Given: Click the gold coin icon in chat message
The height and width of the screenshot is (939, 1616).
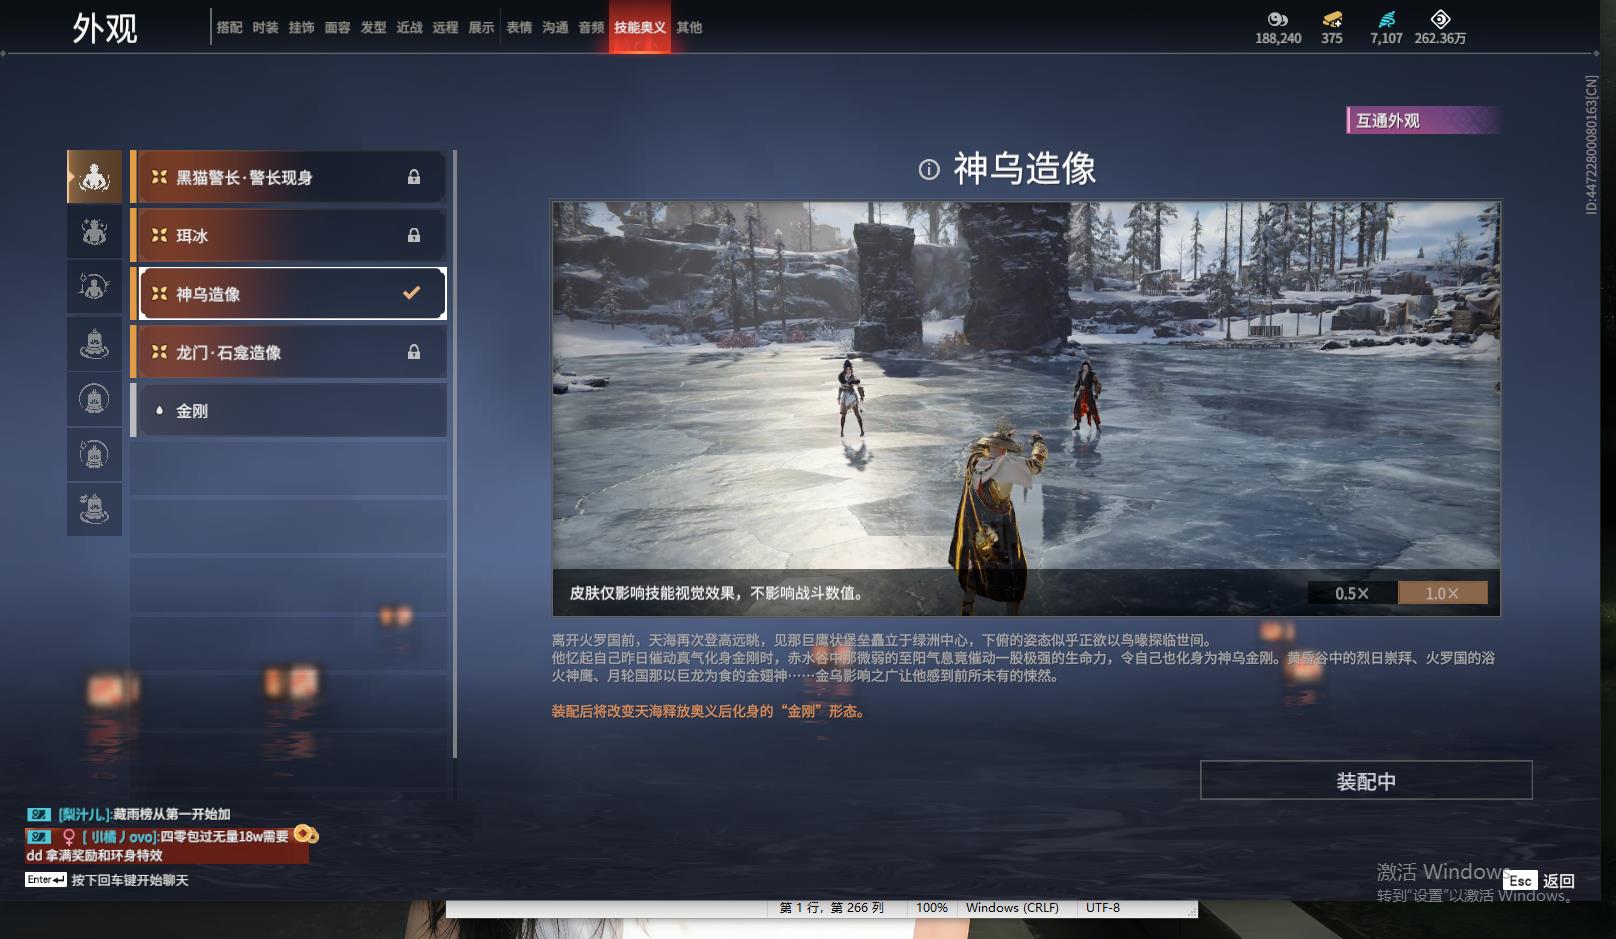Looking at the screenshot, I should (306, 834).
